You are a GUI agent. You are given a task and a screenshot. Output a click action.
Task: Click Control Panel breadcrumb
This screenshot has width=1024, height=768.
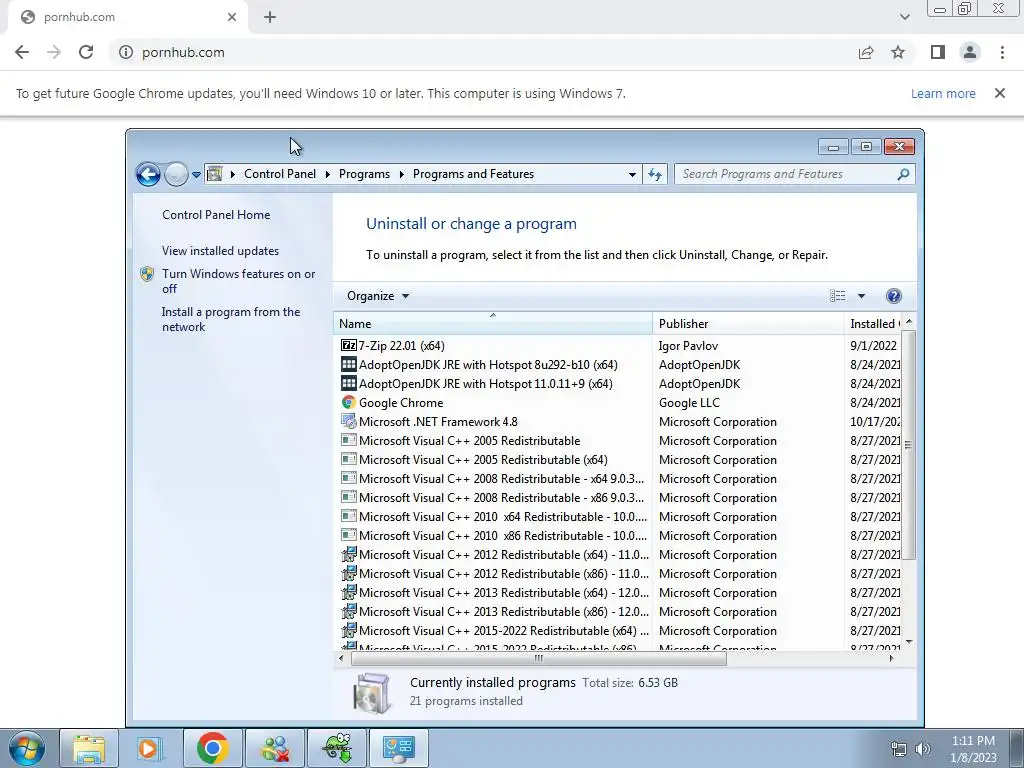click(280, 174)
